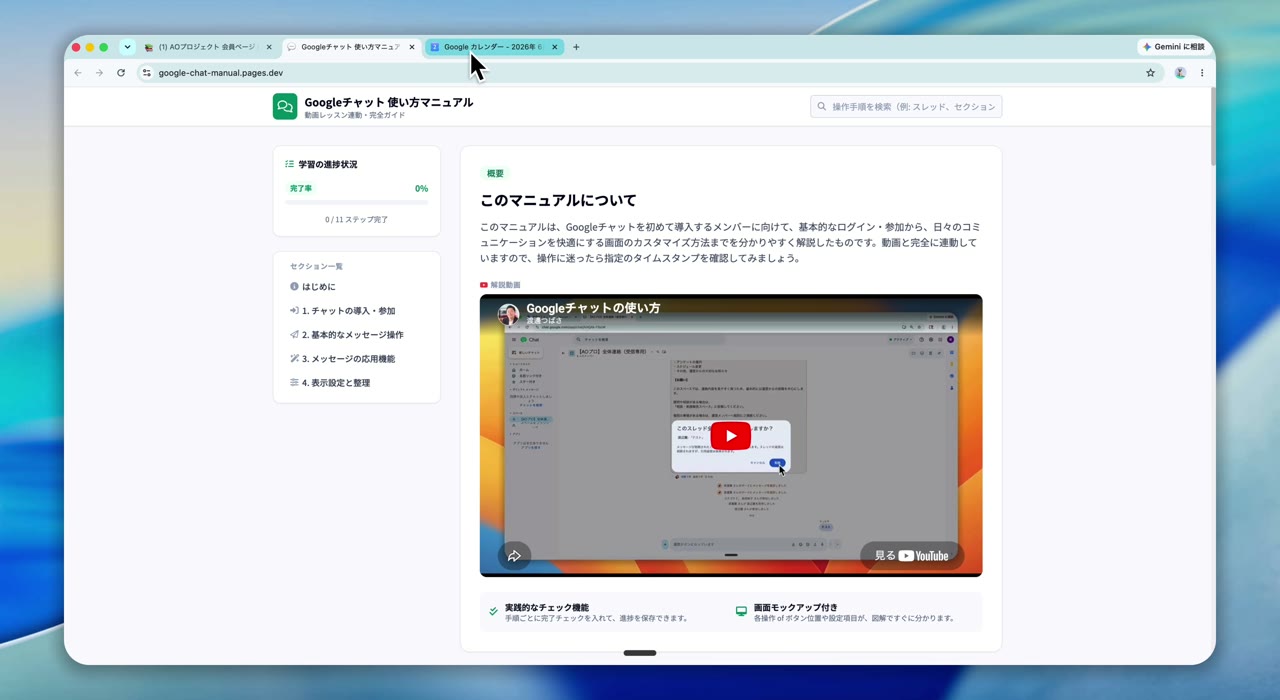Click the 実践的なチェック機能 feature title
The width and height of the screenshot is (1280, 700).
pyautogui.click(x=546, y=607)
